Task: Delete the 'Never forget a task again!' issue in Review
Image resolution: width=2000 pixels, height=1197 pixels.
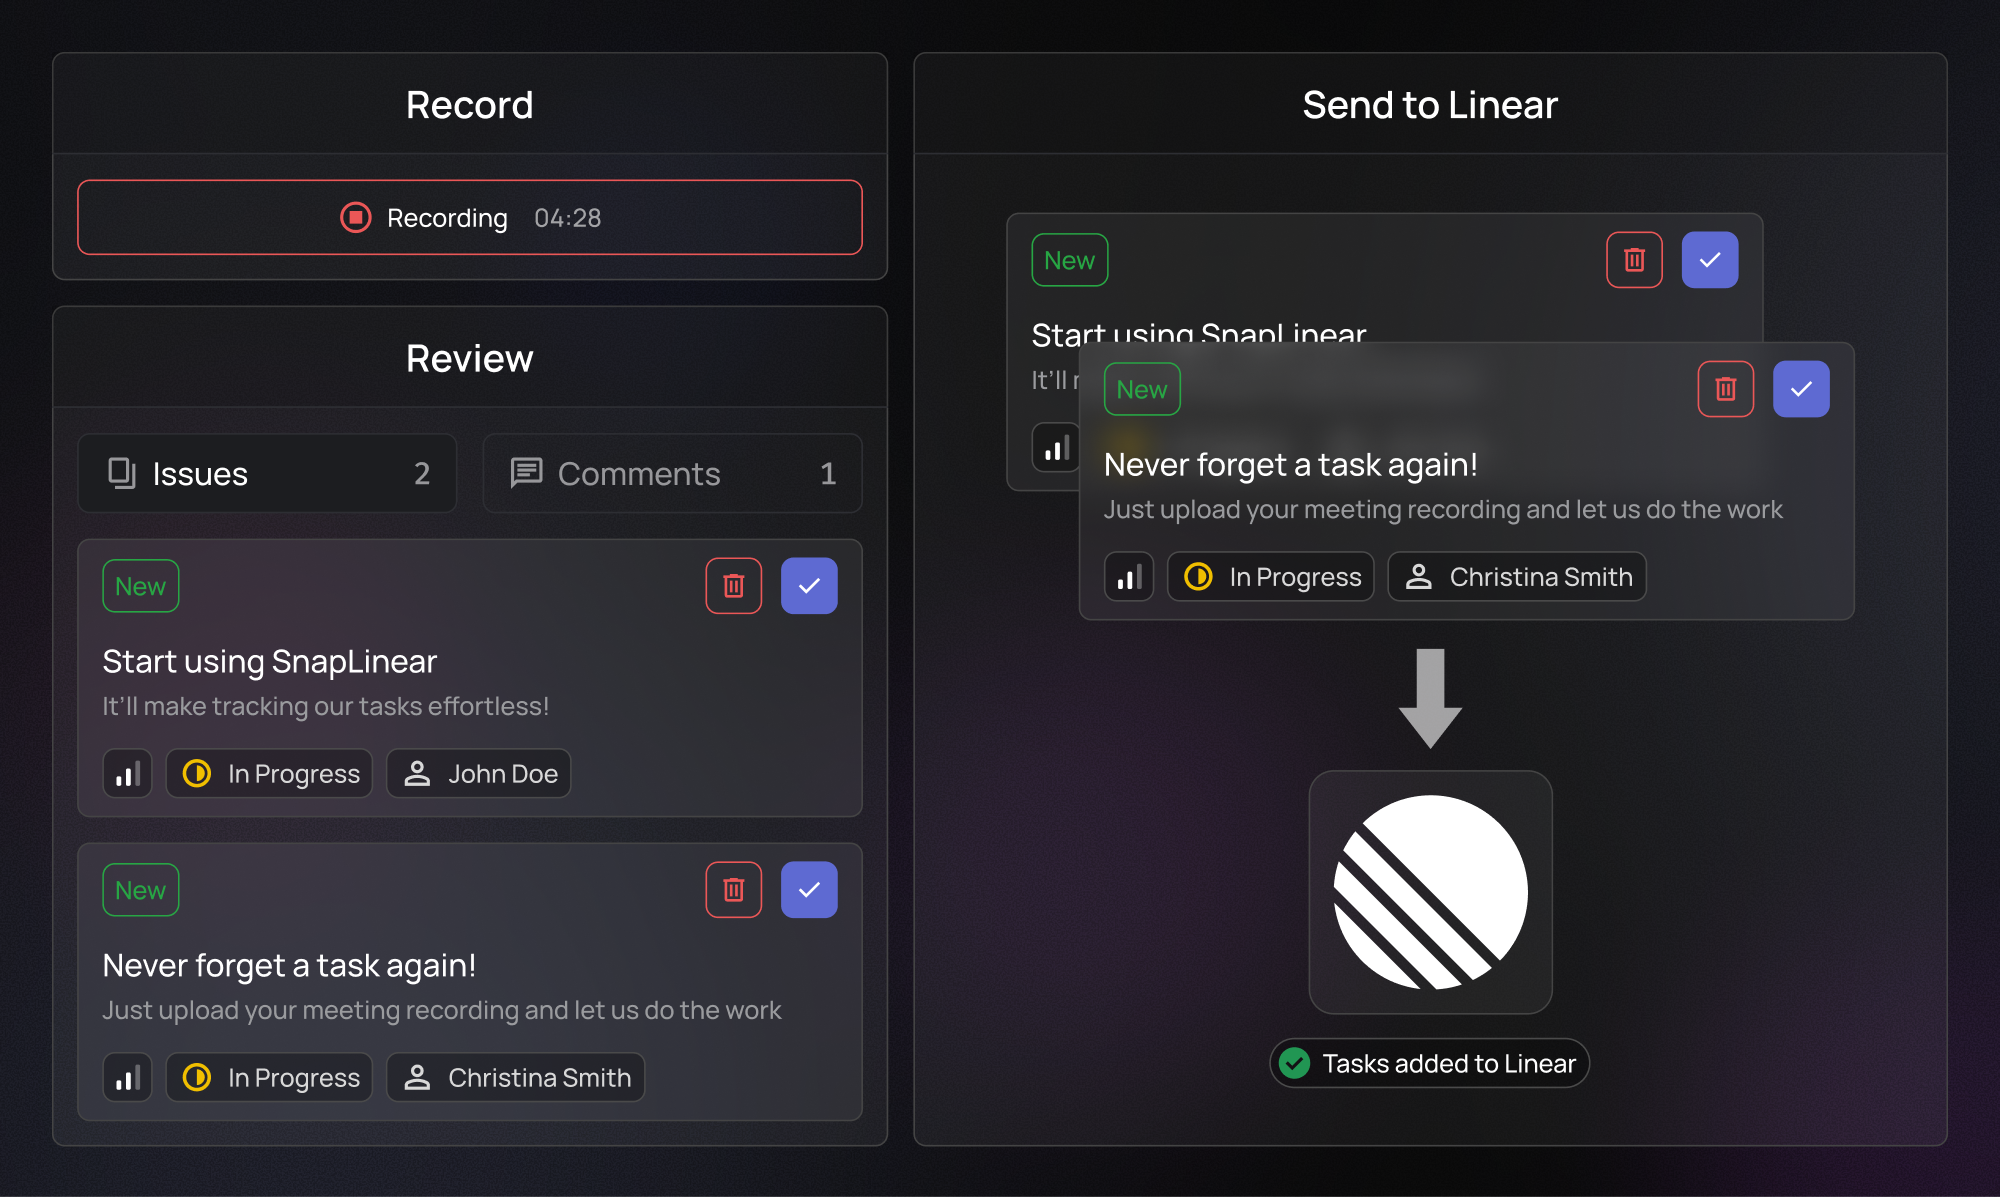Action: (734, 890)
